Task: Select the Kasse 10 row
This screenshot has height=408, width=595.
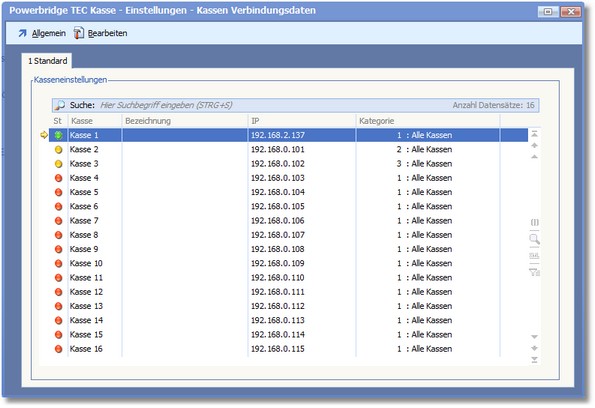Action: pos(288,263)
